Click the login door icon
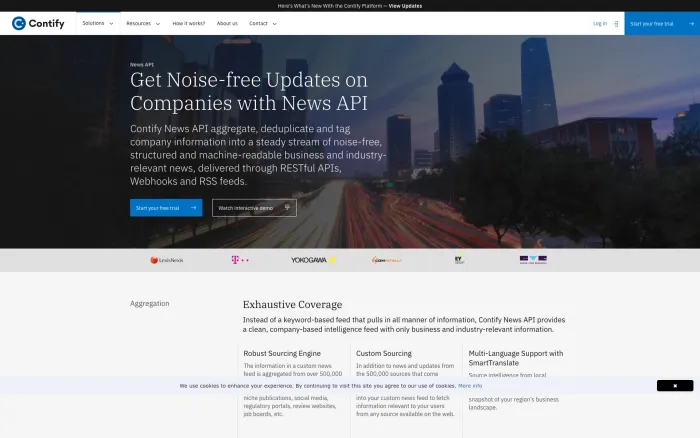700x438 pixels. pyautogui.click(x=616, y=24)
